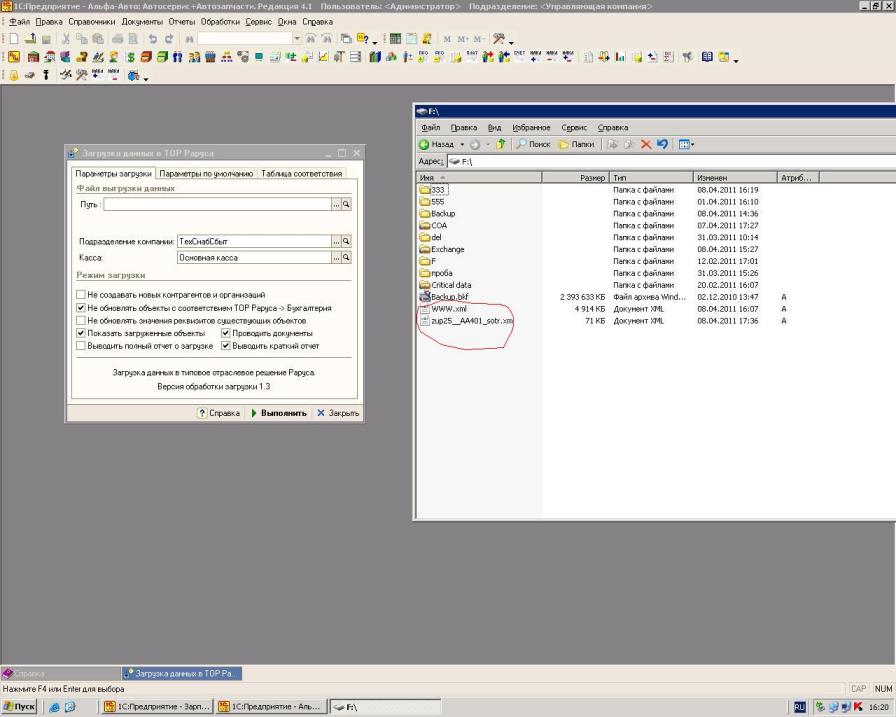Click the Назад button in Explorer

437,145
